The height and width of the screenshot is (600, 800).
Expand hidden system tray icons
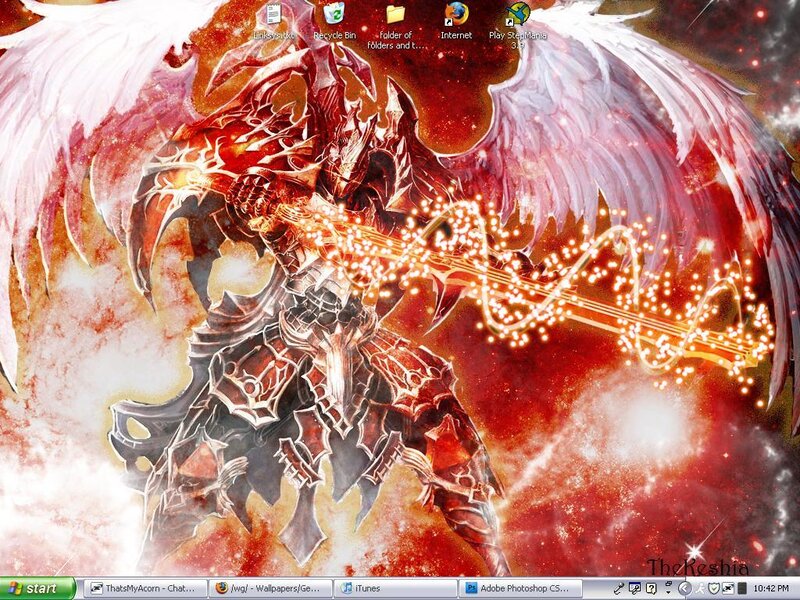685,589
